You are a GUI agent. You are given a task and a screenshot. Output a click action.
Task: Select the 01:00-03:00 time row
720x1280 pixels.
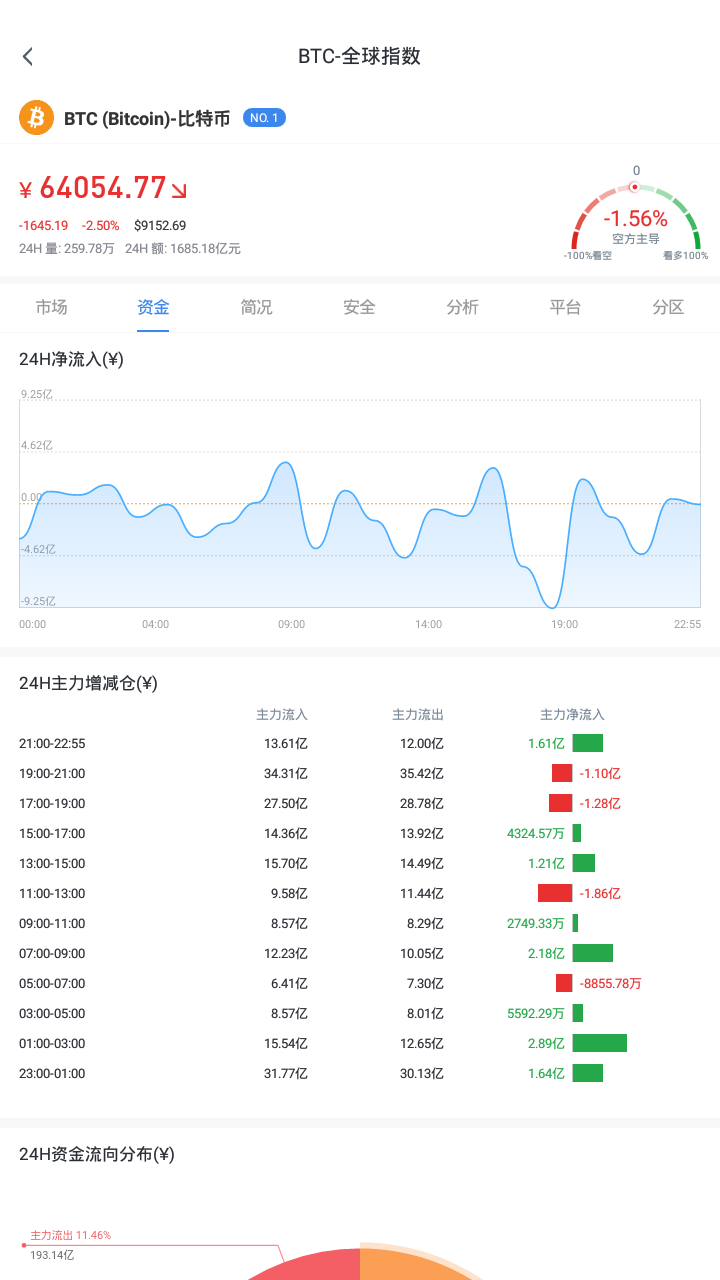[x=360, y=1043]
